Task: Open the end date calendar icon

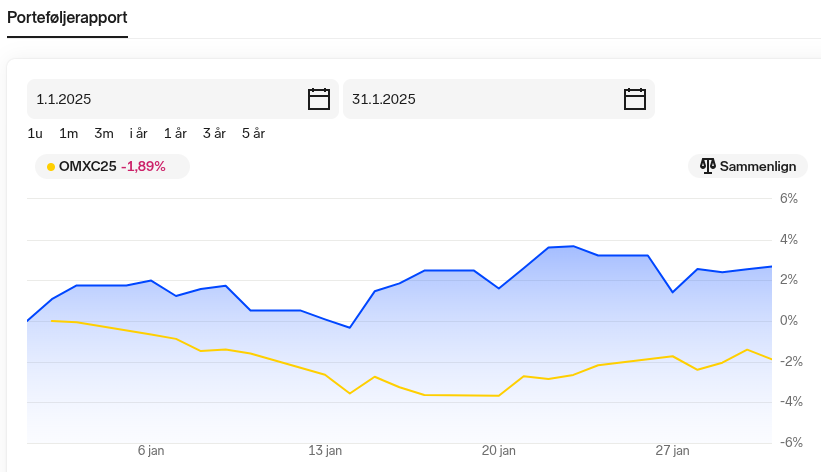Action: [x=635, y=99]
